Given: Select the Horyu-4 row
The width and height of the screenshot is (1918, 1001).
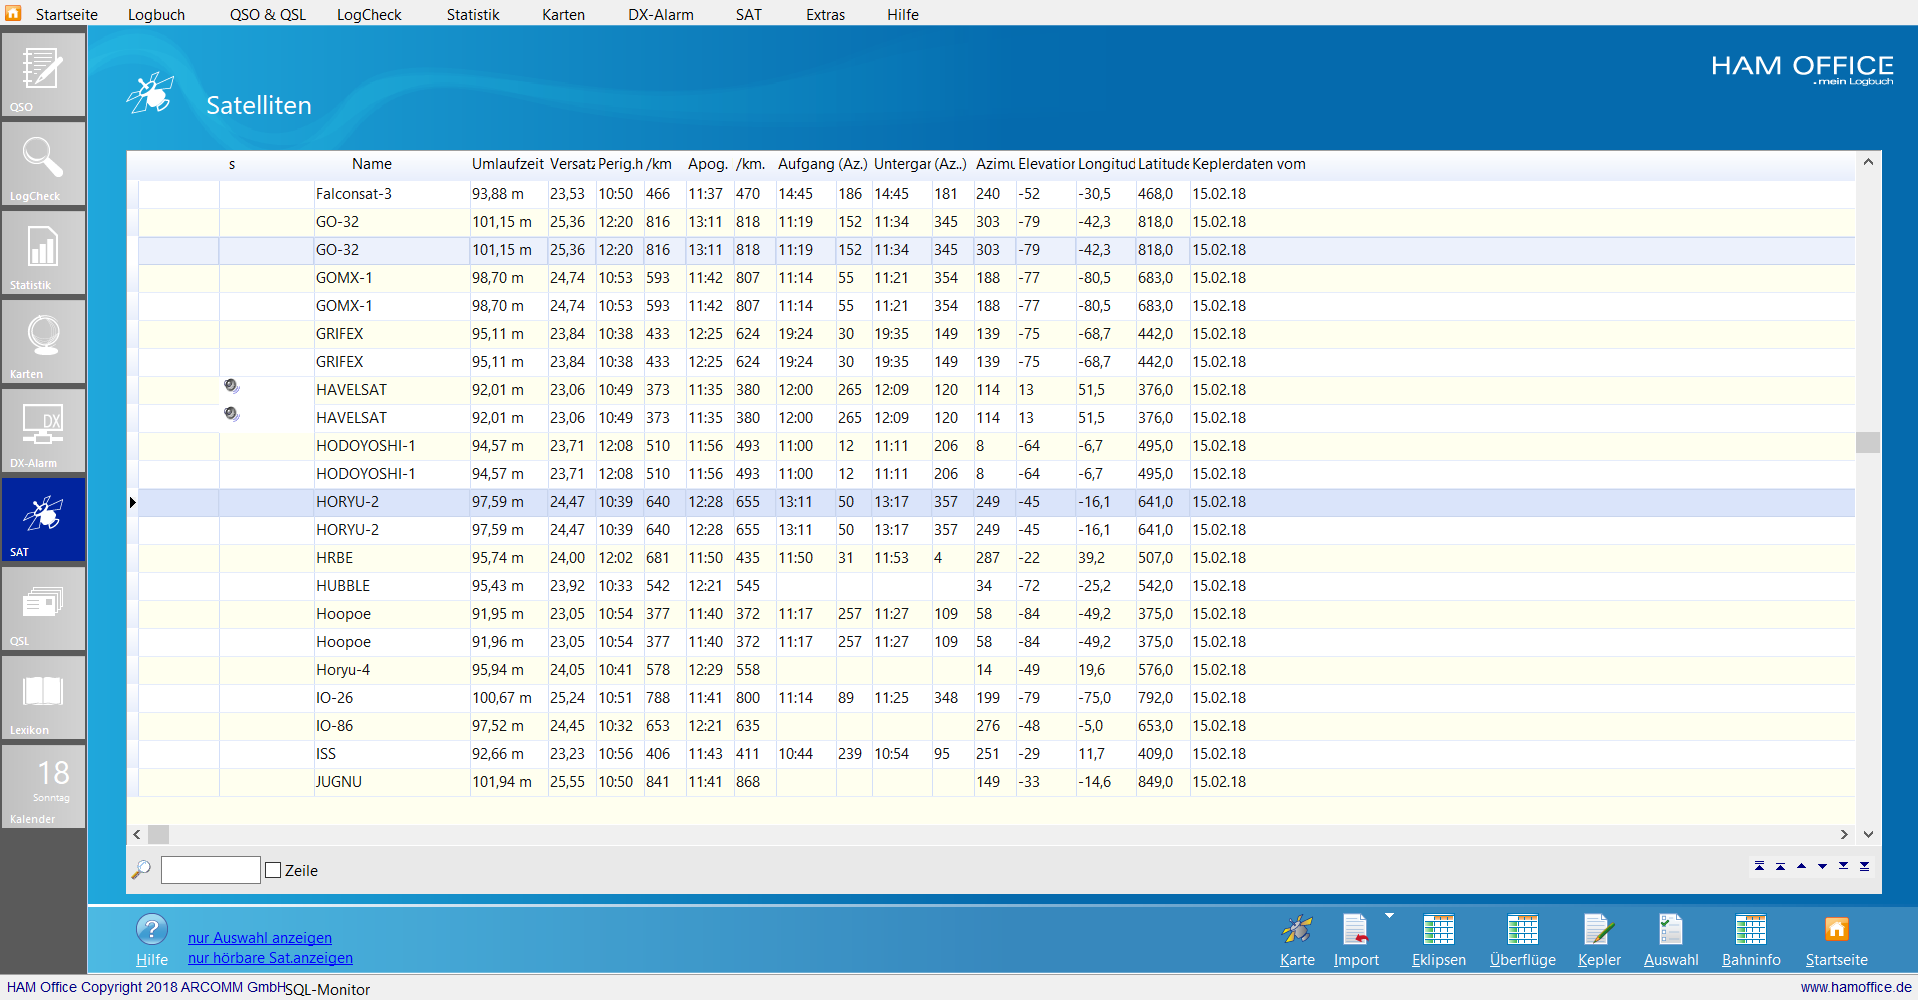Looking at the screenshot, I should [996, 670].
